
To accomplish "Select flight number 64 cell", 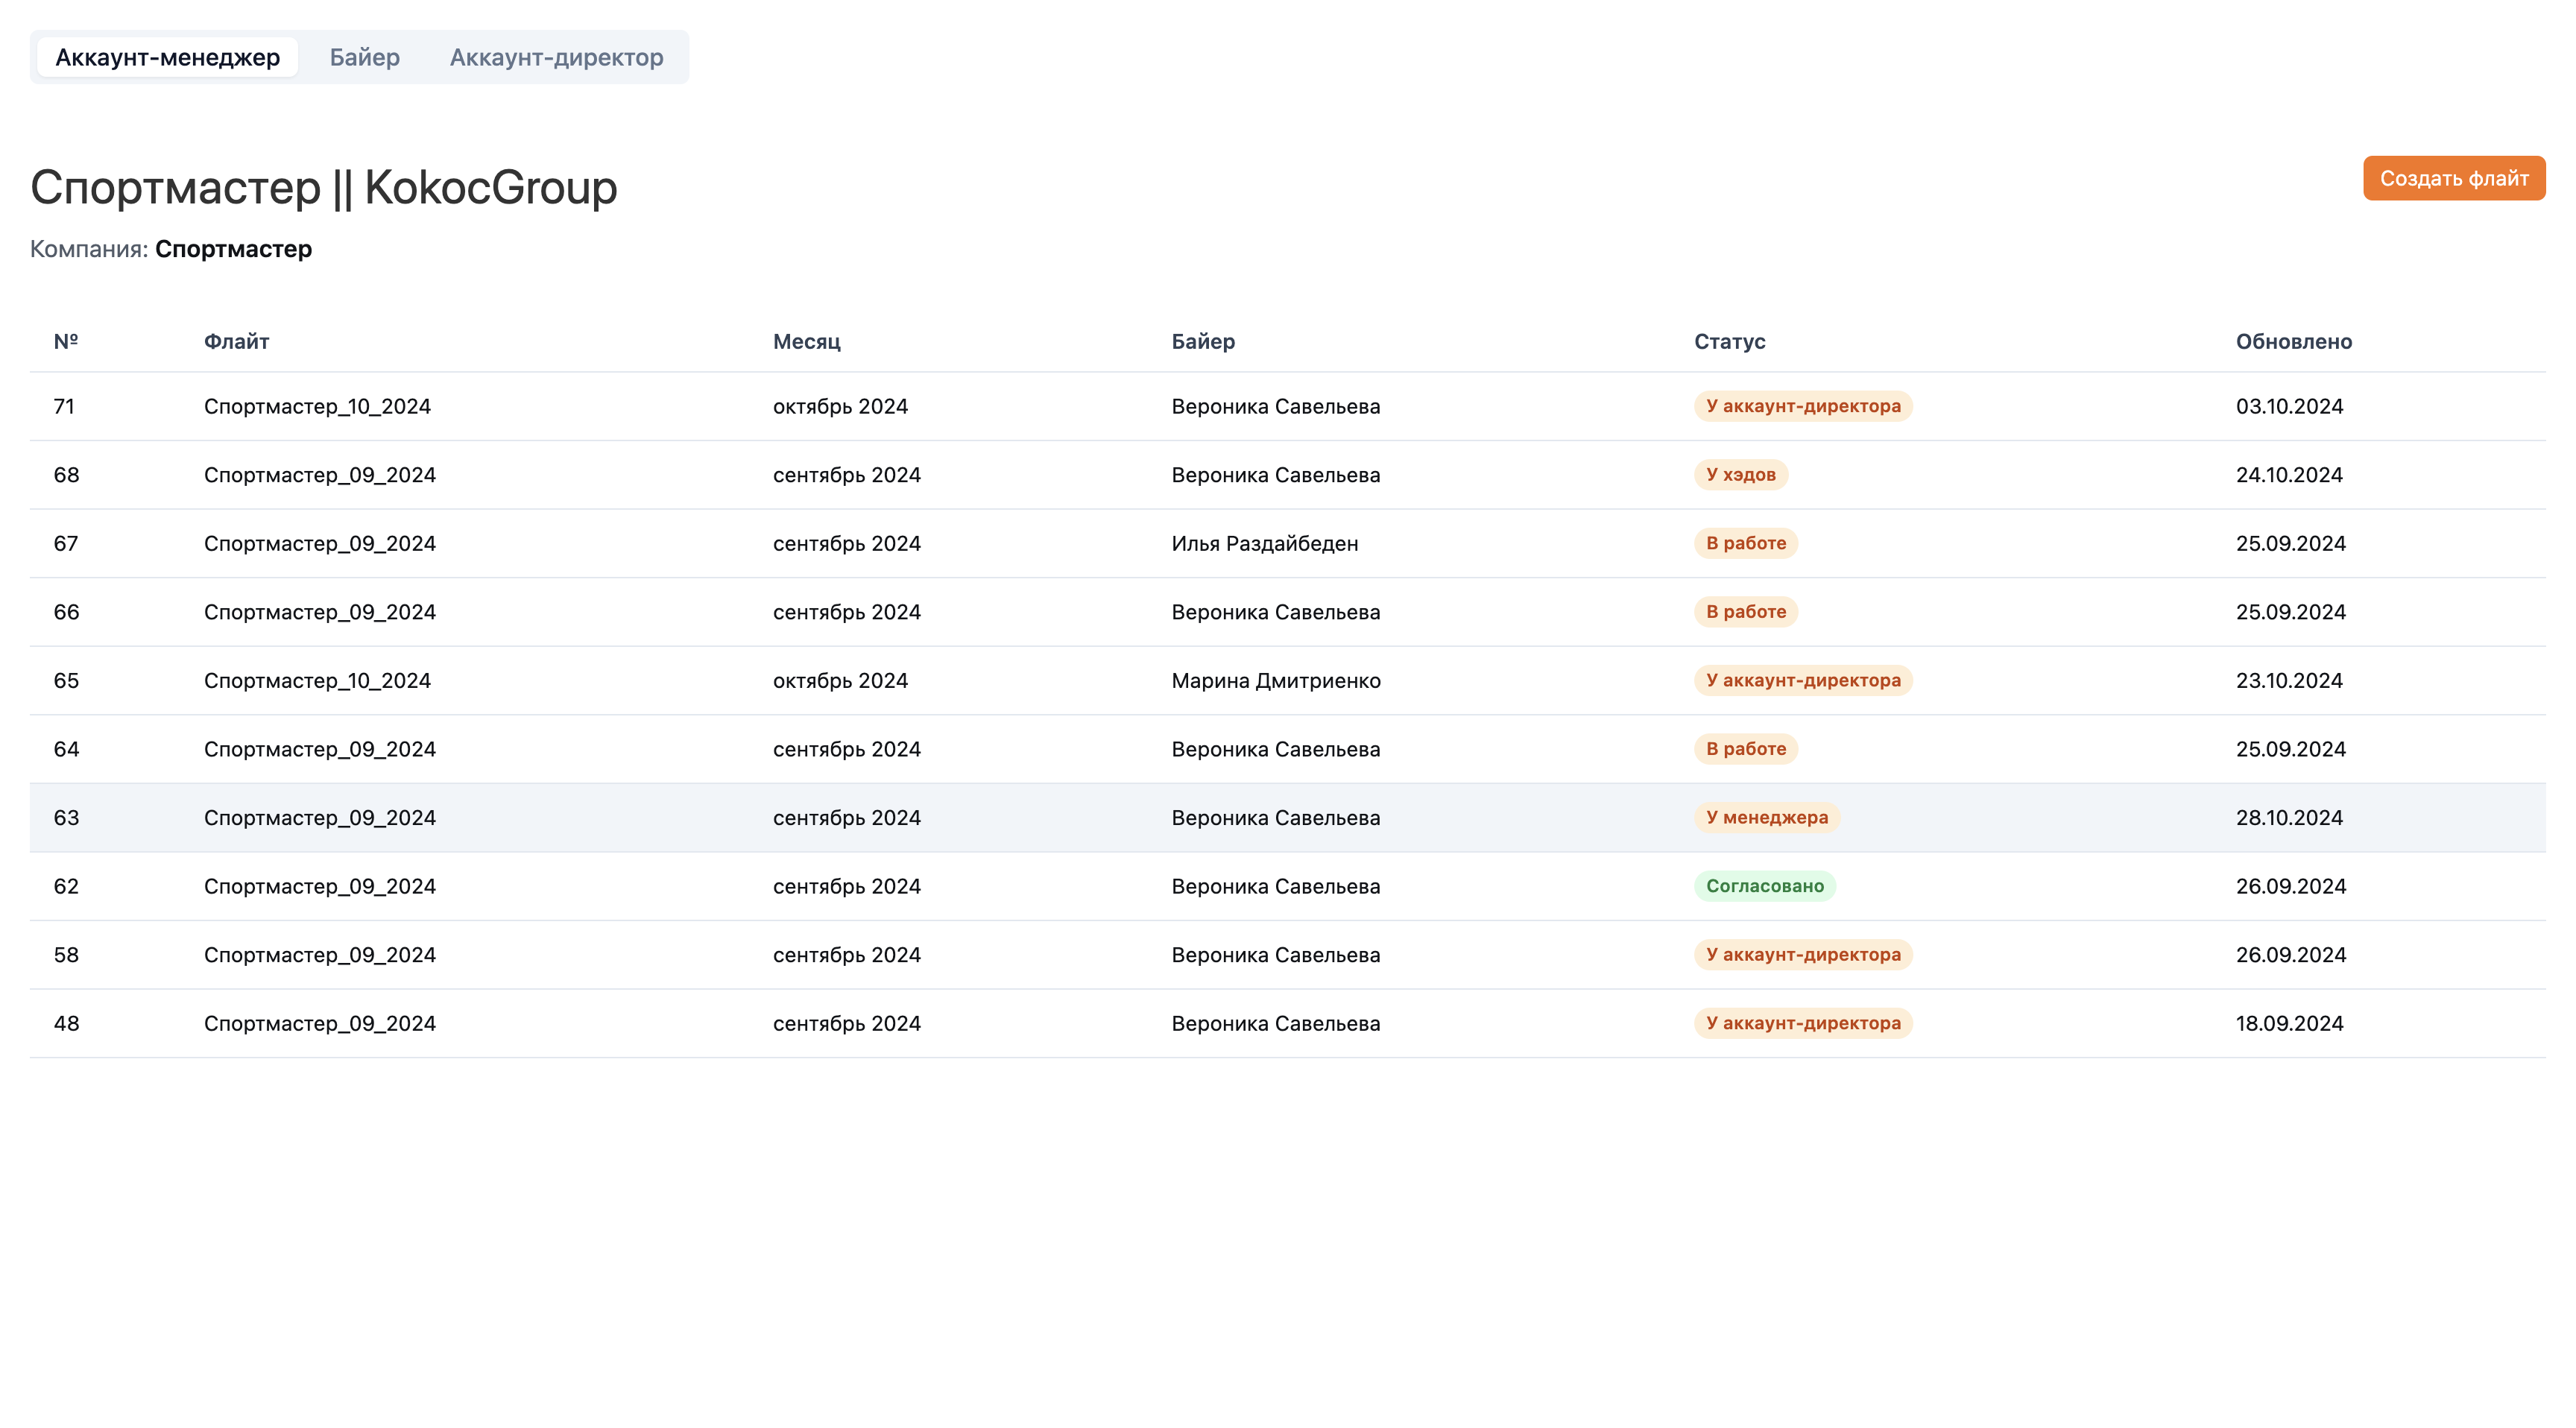I will point(66,749).
